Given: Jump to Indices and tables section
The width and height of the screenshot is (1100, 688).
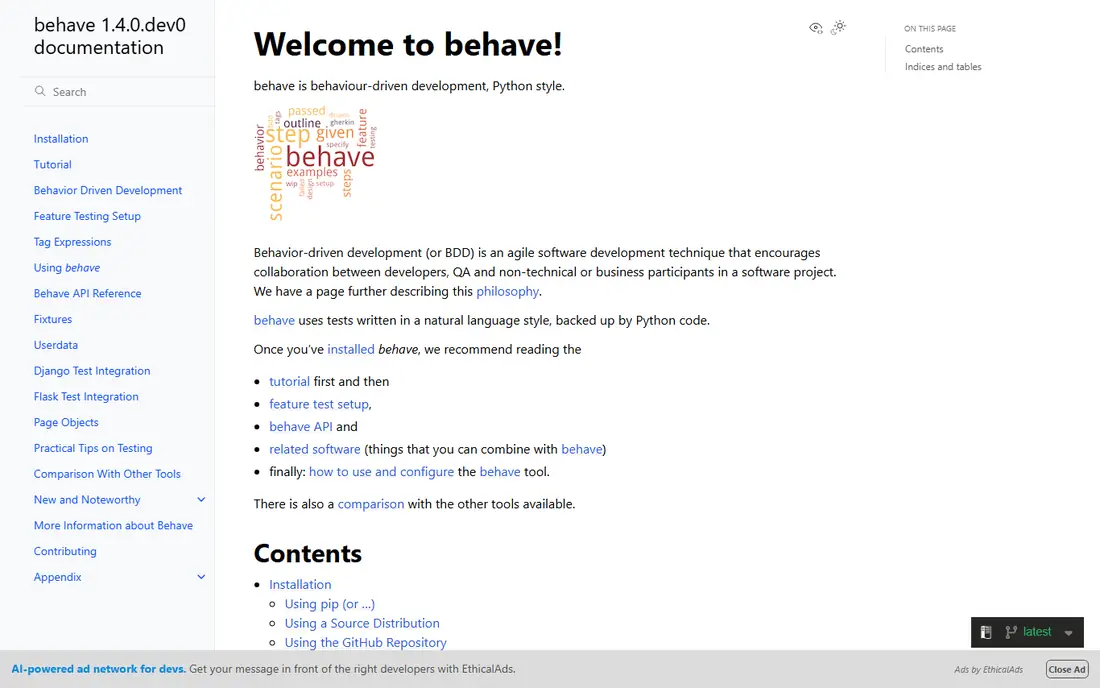Looking at the screenshot, I should click(x=943, y=67).
